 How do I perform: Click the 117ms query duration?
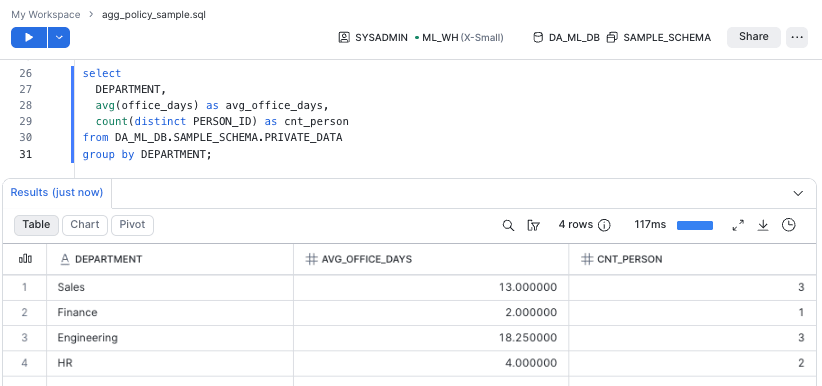[650, 224]
